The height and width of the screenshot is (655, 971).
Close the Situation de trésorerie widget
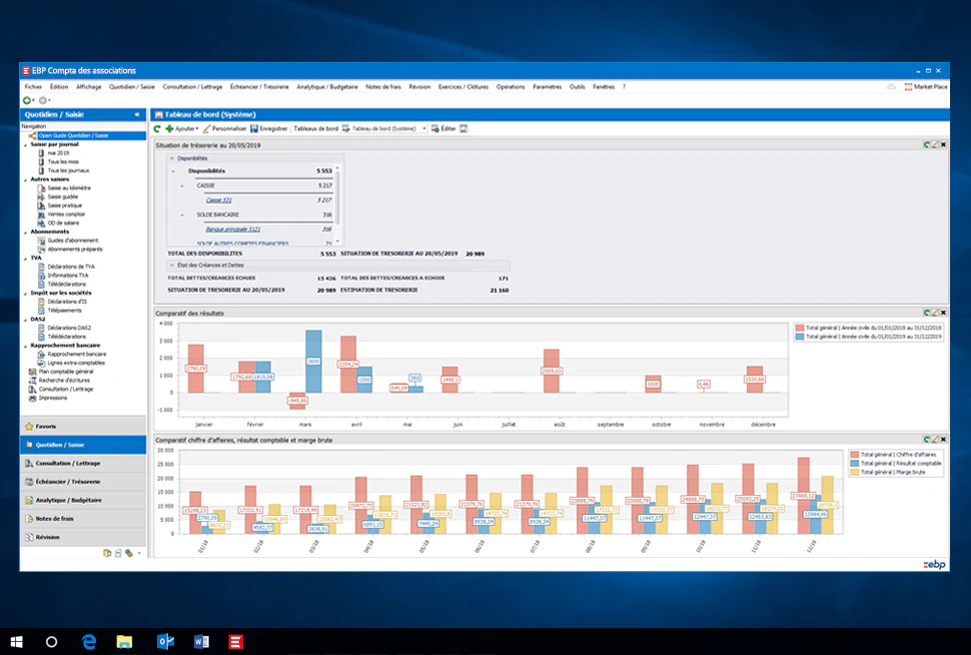[943, 144]
